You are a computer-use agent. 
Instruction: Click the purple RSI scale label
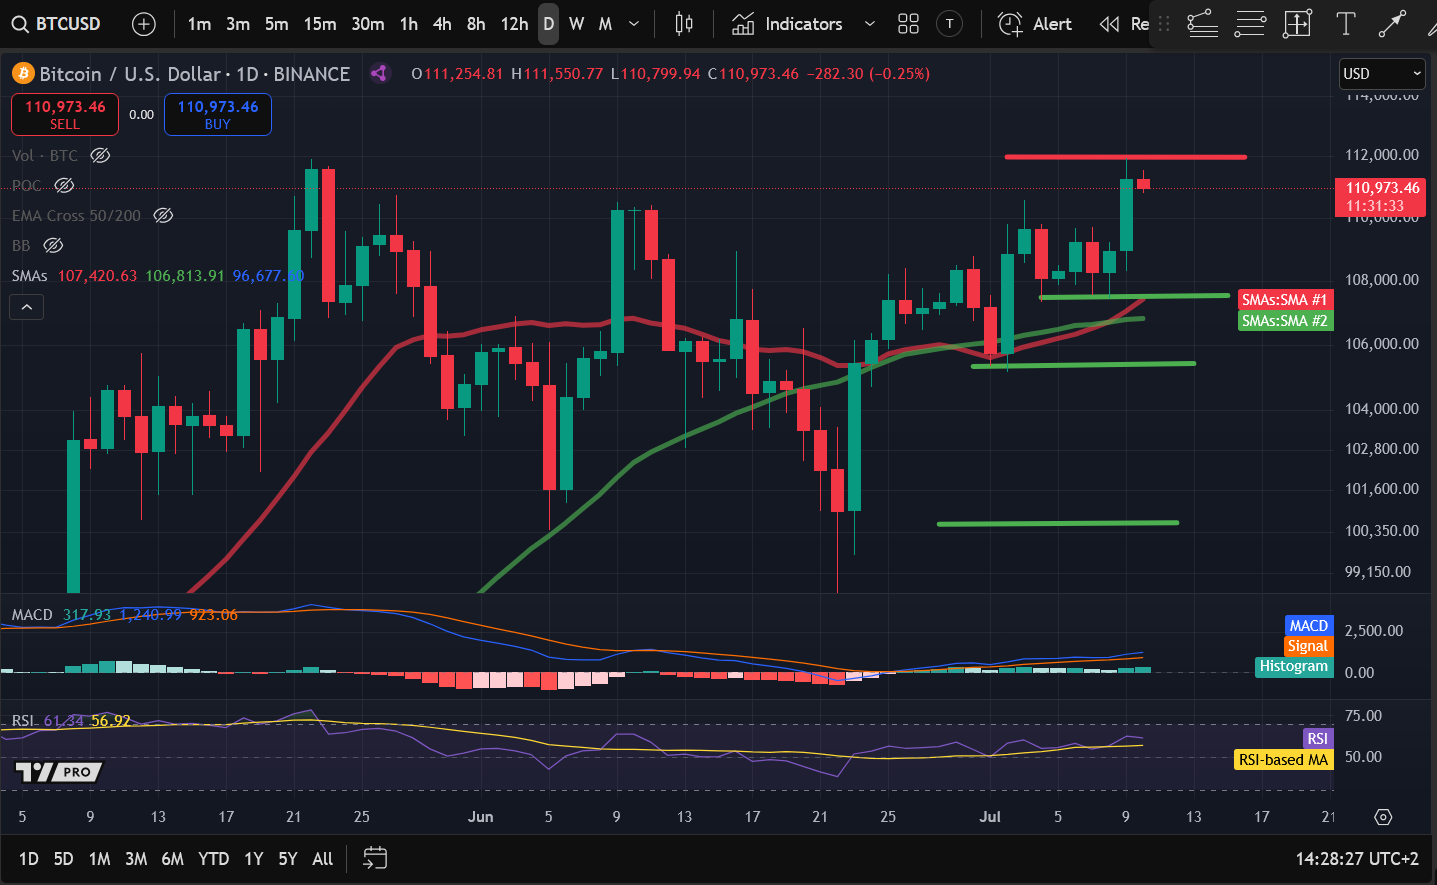(x=1317, y=738)
